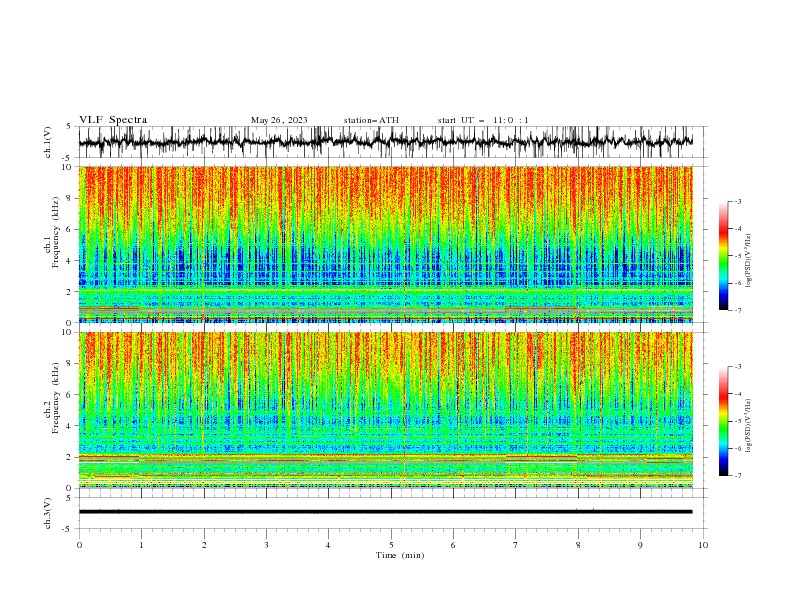Click inside the ch.1 spectrogram panel
This screenshot has width=792, height=612.
click(x=385, y=244)
